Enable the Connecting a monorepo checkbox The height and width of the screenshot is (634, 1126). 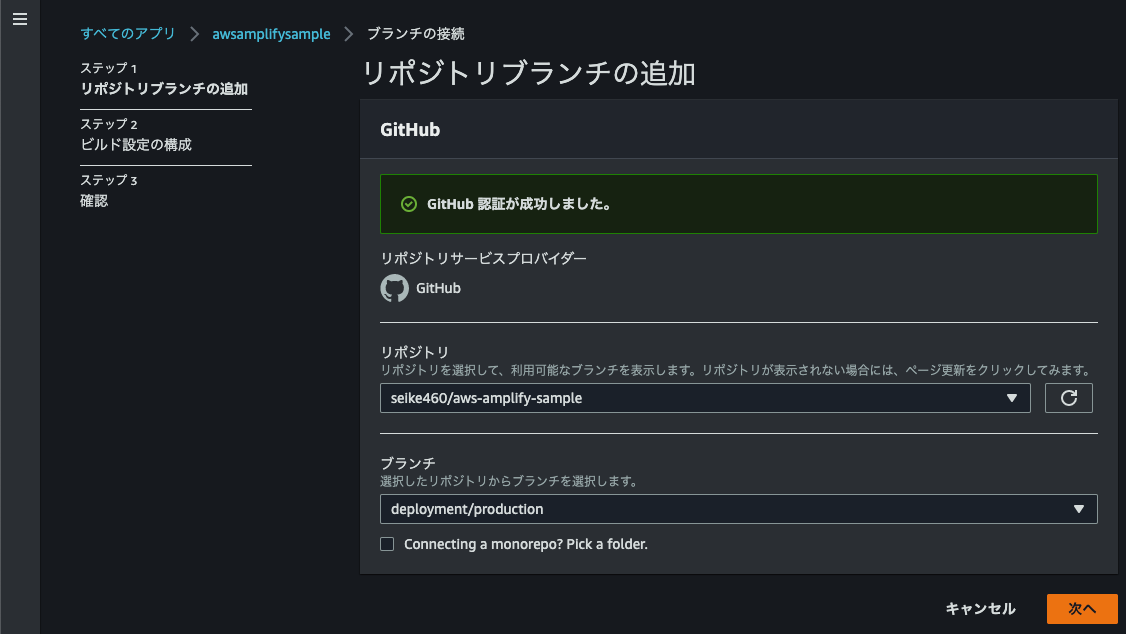coord(387,544)
